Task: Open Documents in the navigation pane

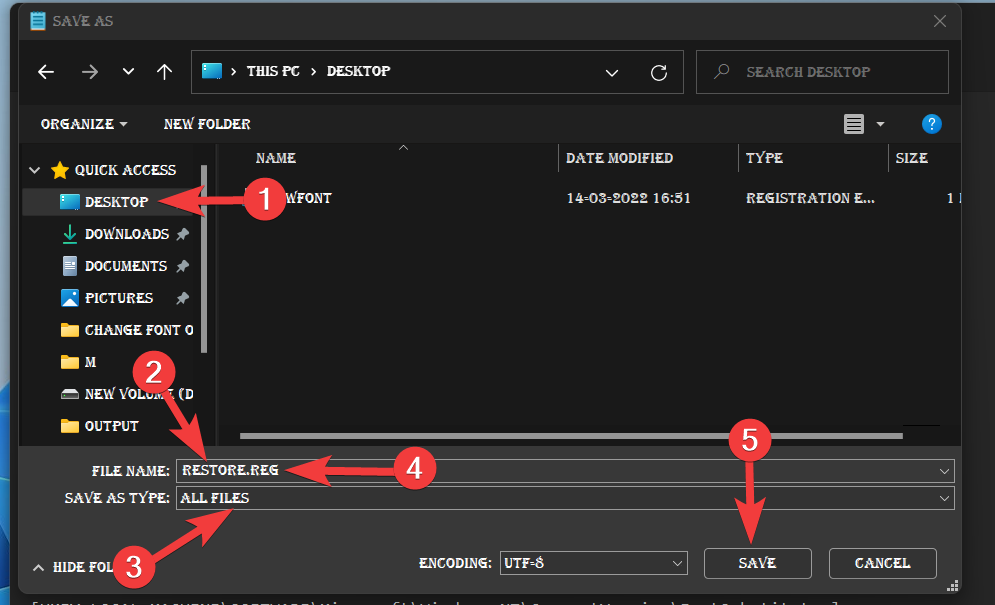Action: point(126,266)
